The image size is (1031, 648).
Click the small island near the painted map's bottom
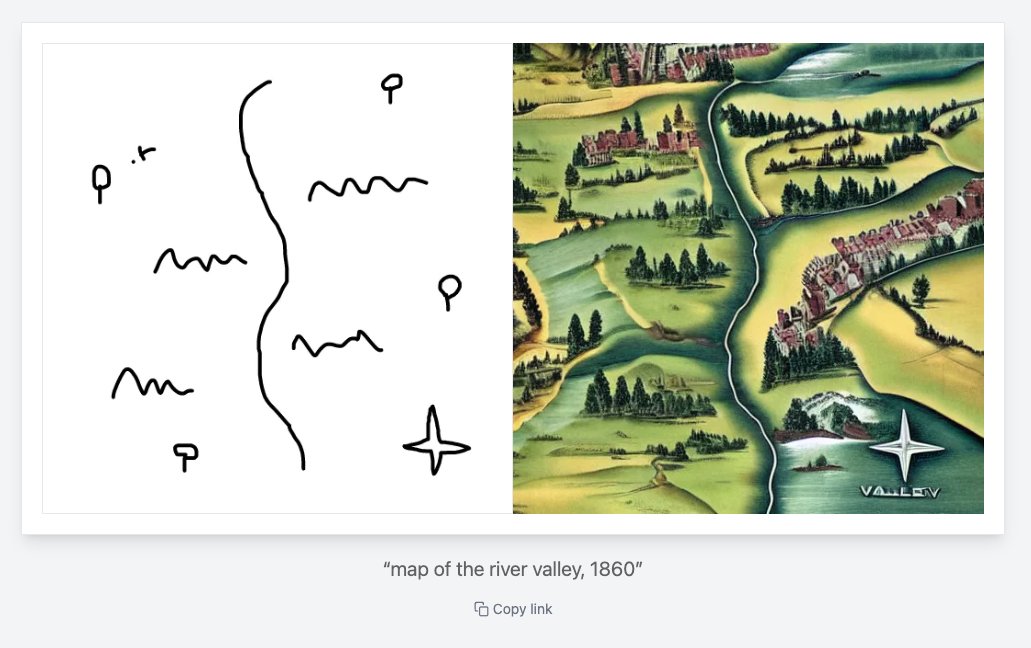821,463
